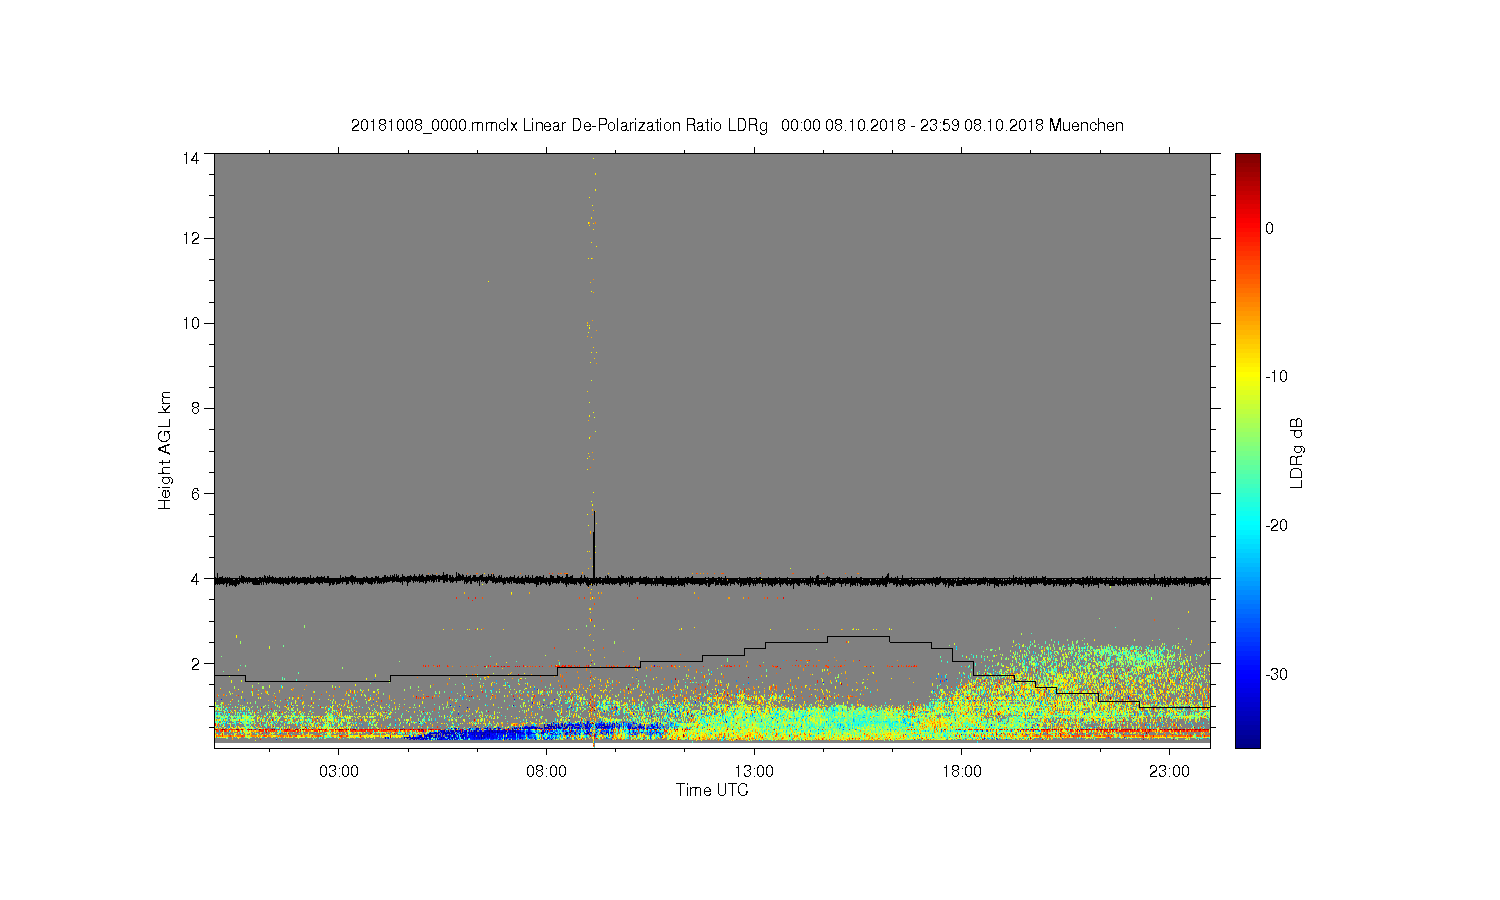Click the colorbar -30 label
The image size is (1500, 900).
coord(1276,674)
